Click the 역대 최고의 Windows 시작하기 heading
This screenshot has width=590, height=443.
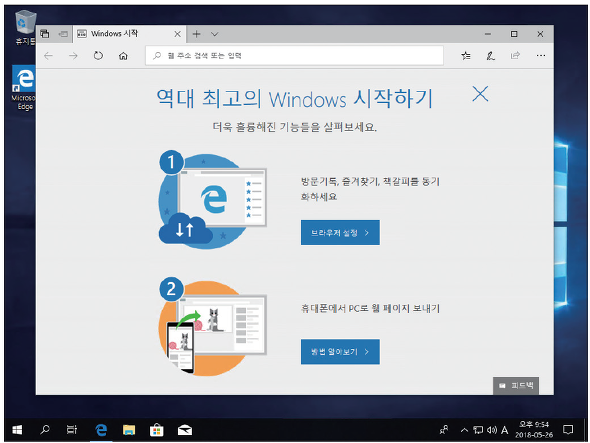click(x=295, y=99)
